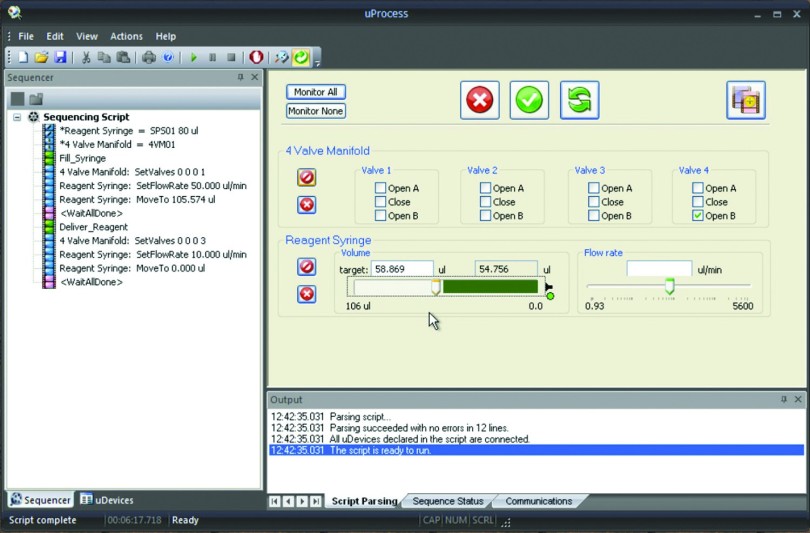Close the Output panel
This screenshot has width=810, height=533.
[x=798, y=399]
